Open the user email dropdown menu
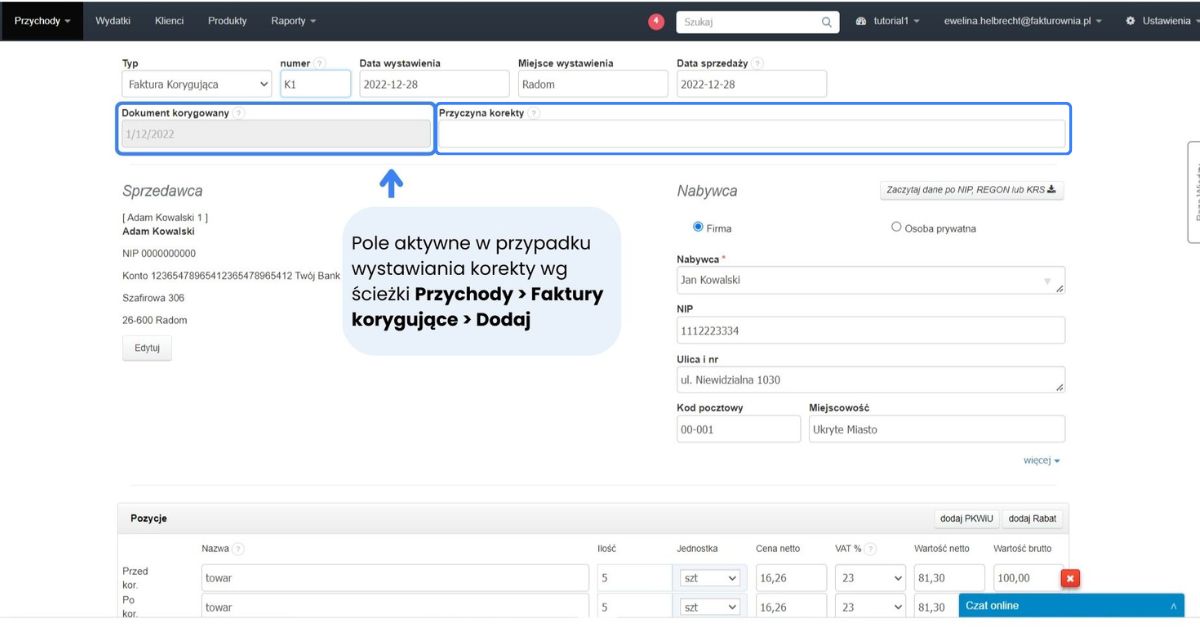Screen dimensions: 1200x630 pos(1023,21)
